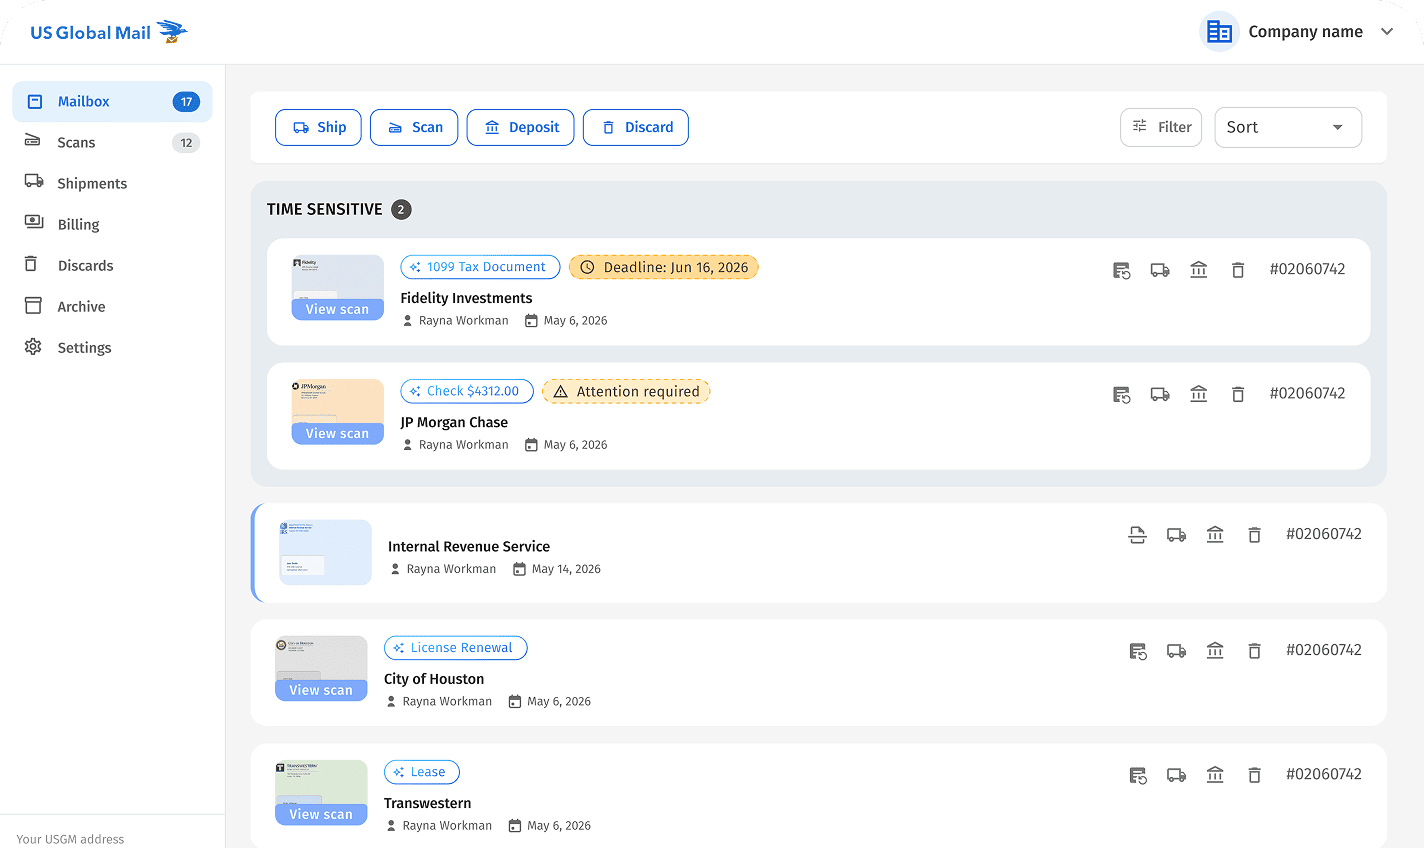Click the Internal Revenue Service sender name
The width and height of the screenshot is (1424, 848).
pos(469,546)
